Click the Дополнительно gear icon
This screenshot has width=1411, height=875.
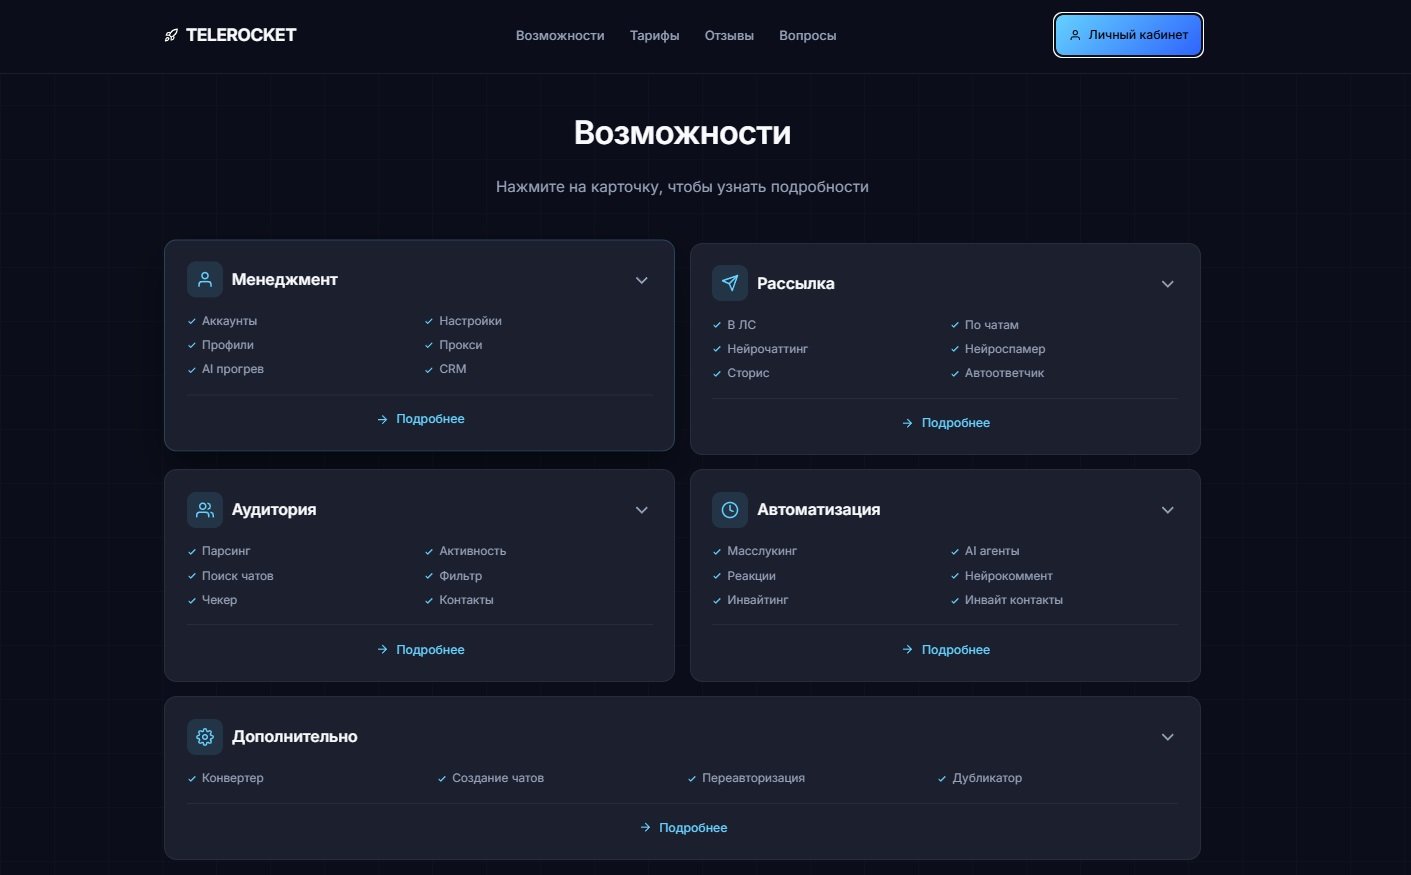tap(205, 737)
